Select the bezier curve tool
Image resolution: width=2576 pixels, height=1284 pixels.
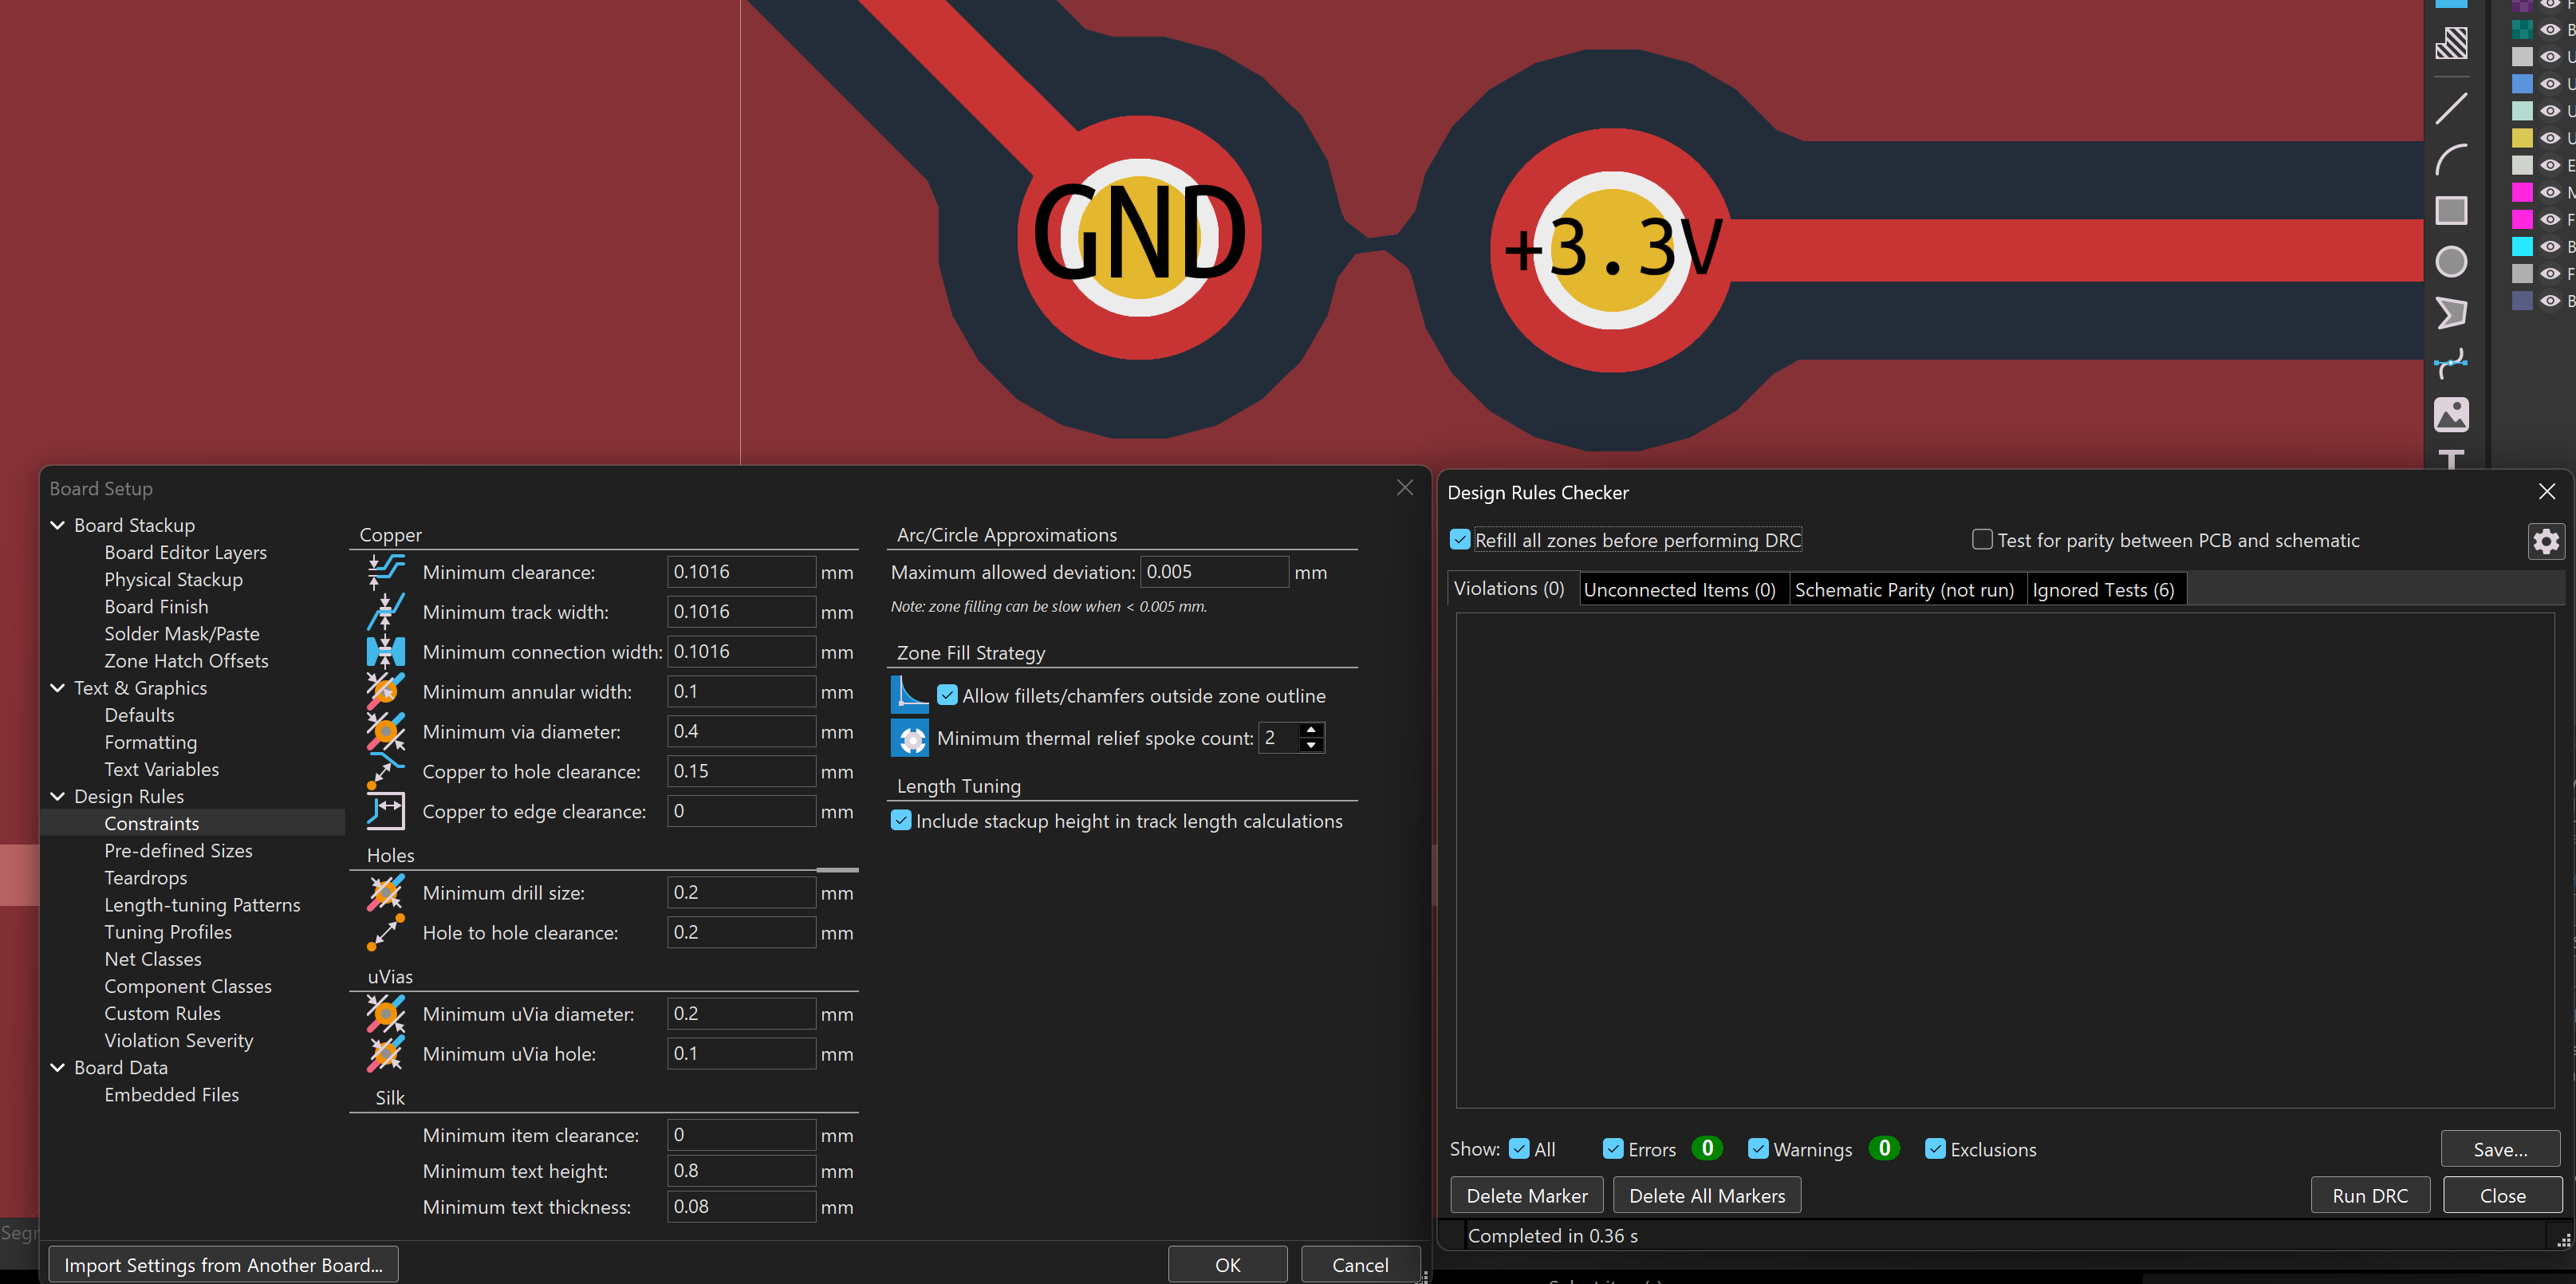(2451, 364)
